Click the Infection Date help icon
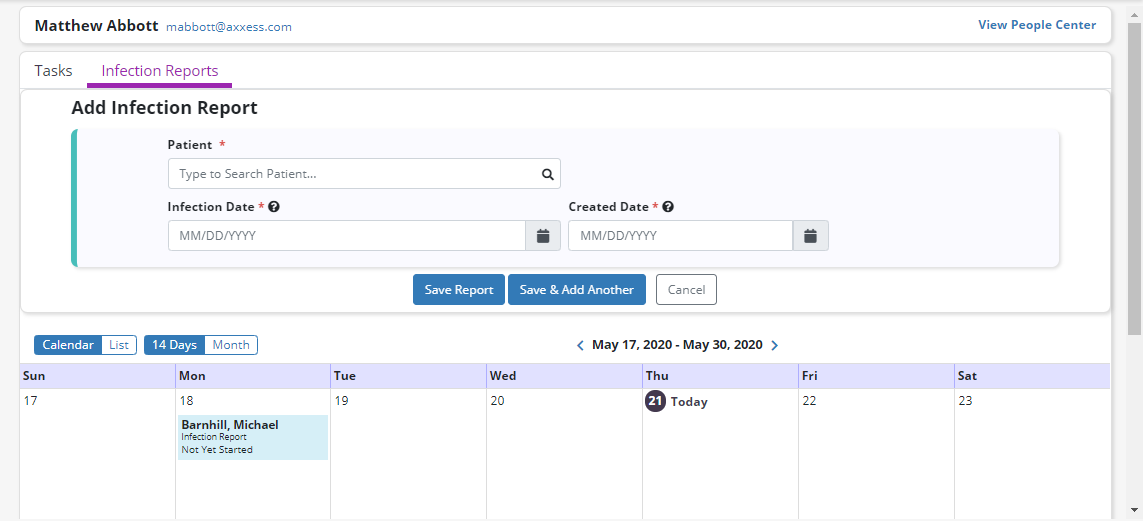The width and height of the screenshot is (1143, 521). click(274, 207)
